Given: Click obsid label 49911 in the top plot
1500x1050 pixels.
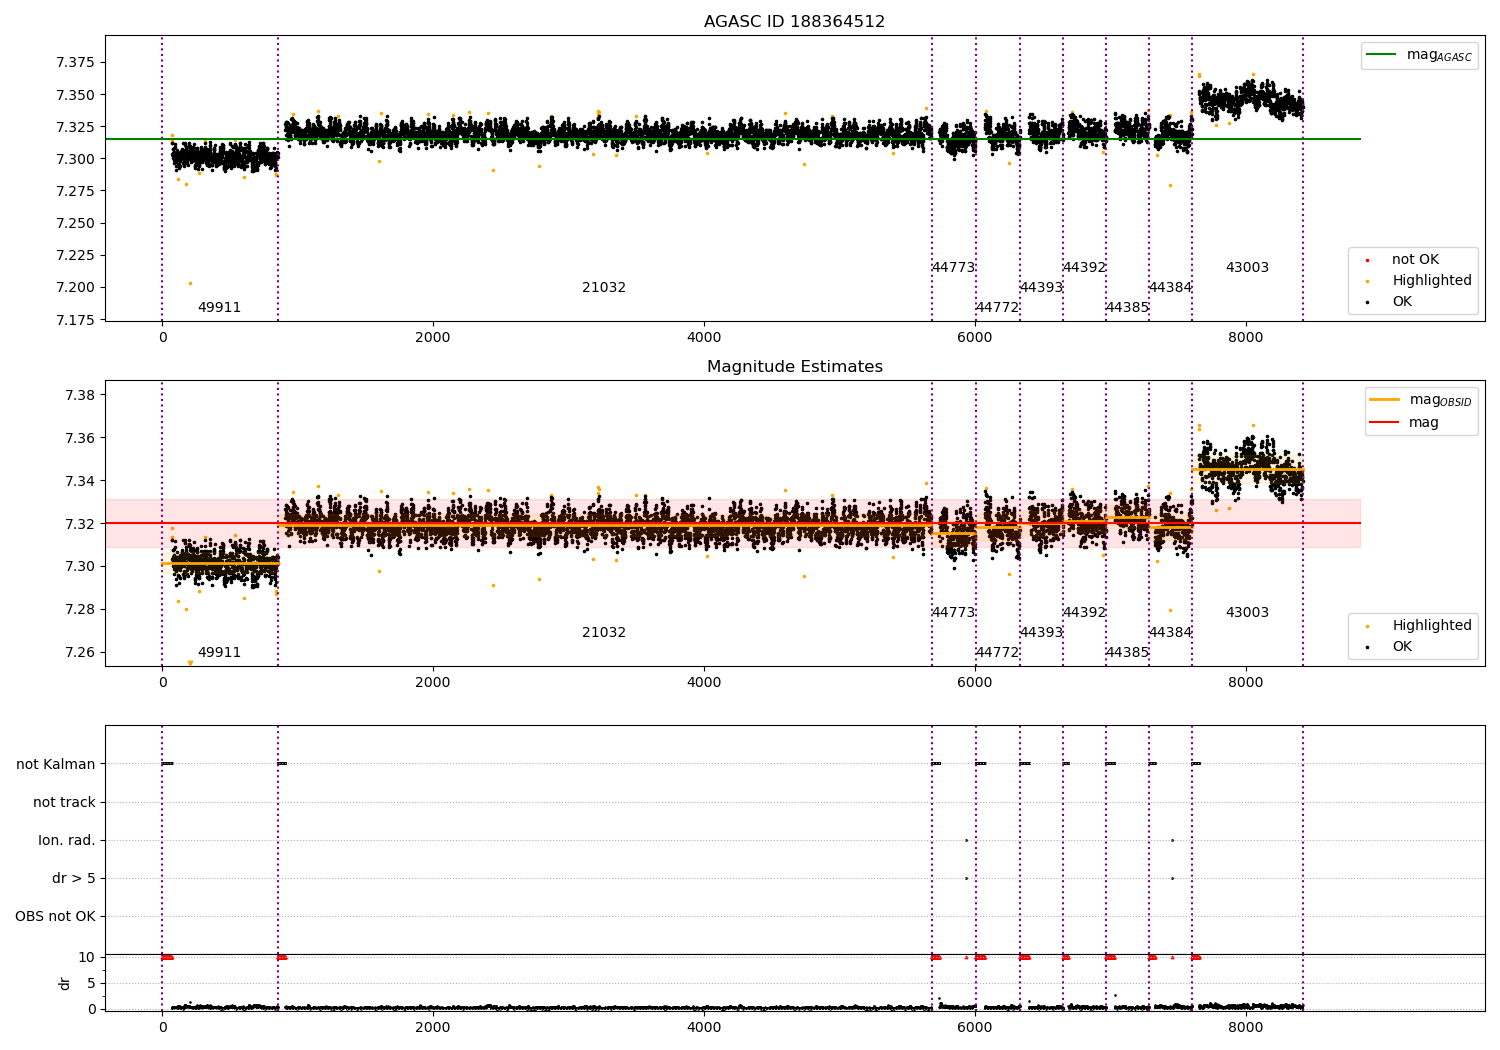Looking at the screenshot, I should pos(219,308).
